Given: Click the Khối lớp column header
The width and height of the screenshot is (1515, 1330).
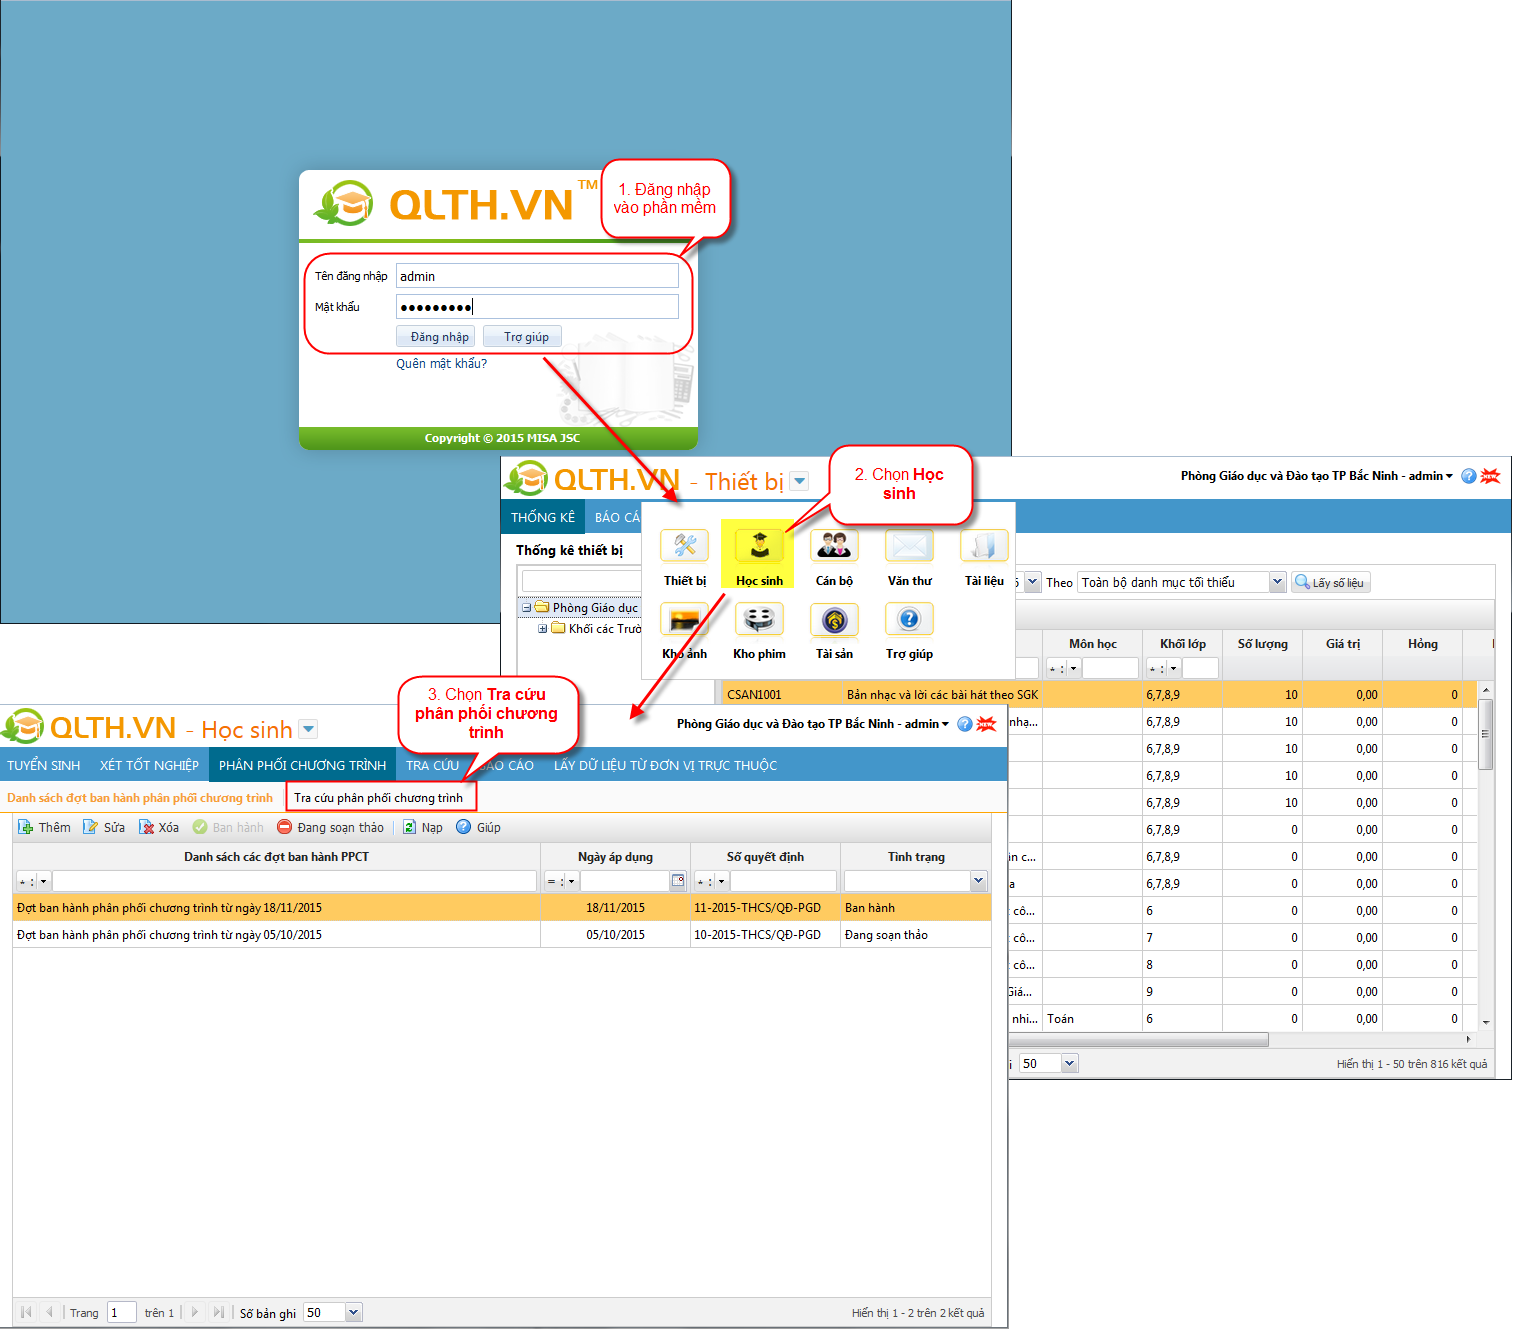Looking at the screenshot, I should pos(1182,643).
